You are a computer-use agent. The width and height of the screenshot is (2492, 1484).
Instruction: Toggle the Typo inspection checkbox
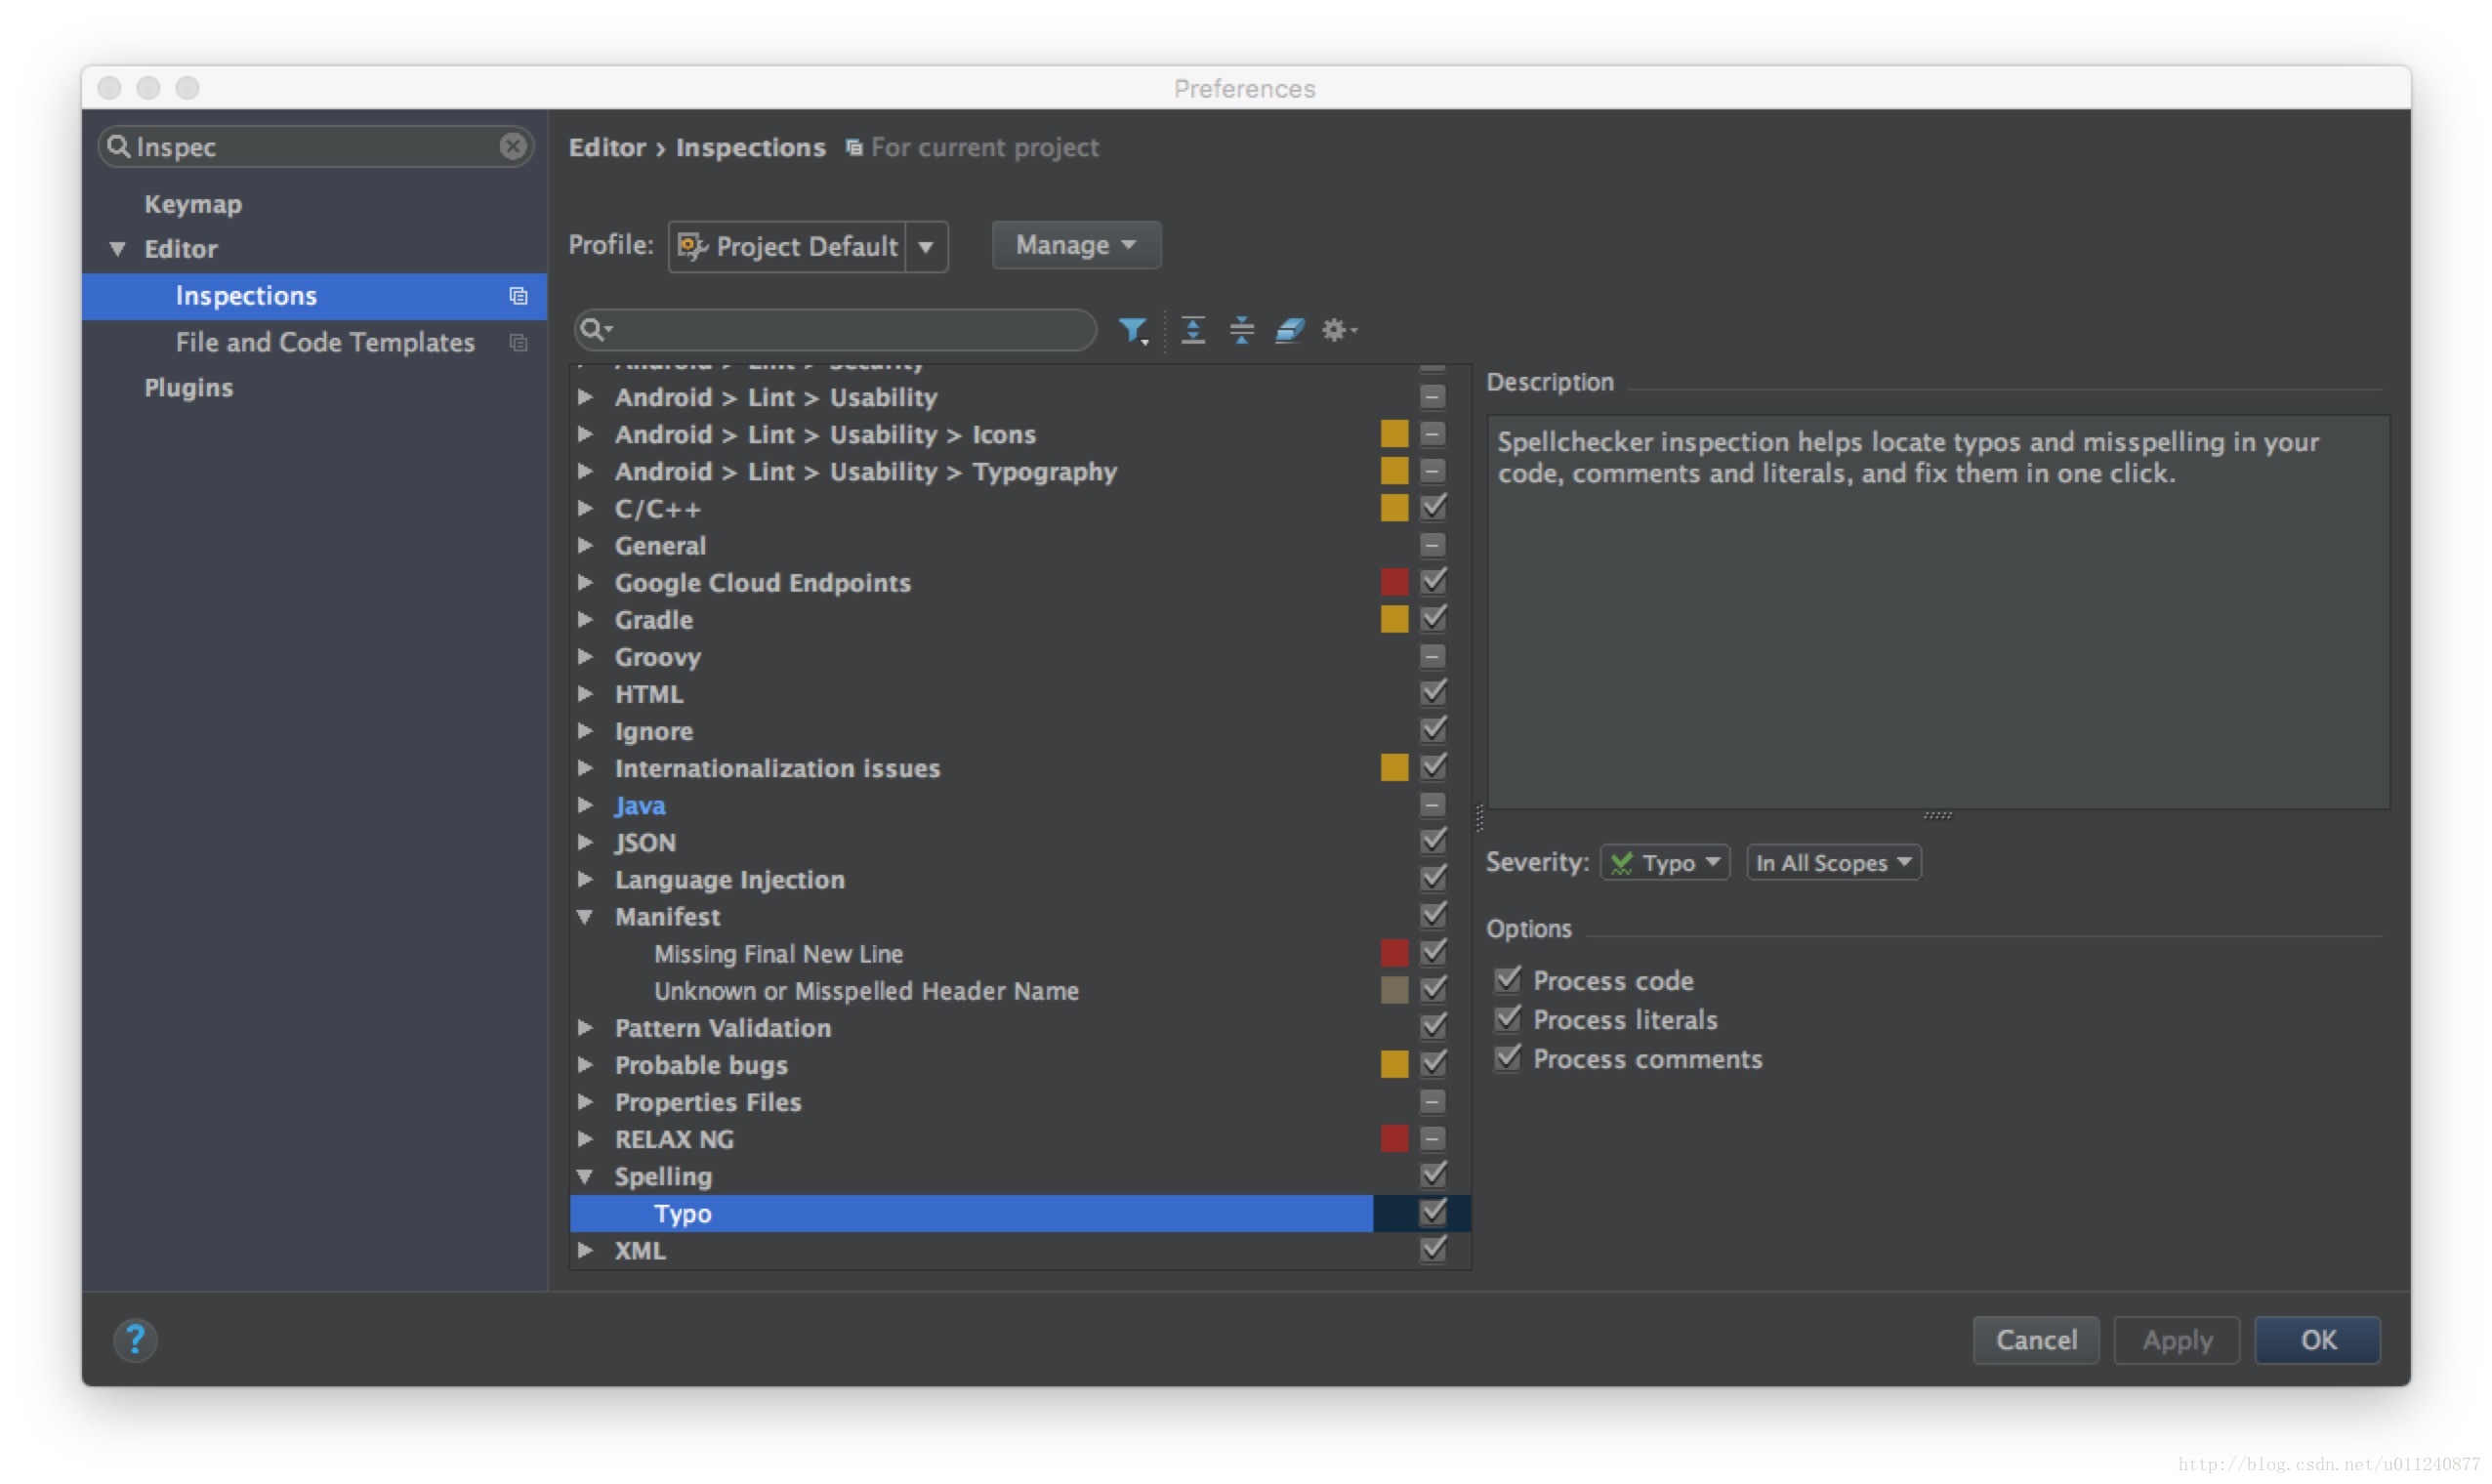1435,1212
